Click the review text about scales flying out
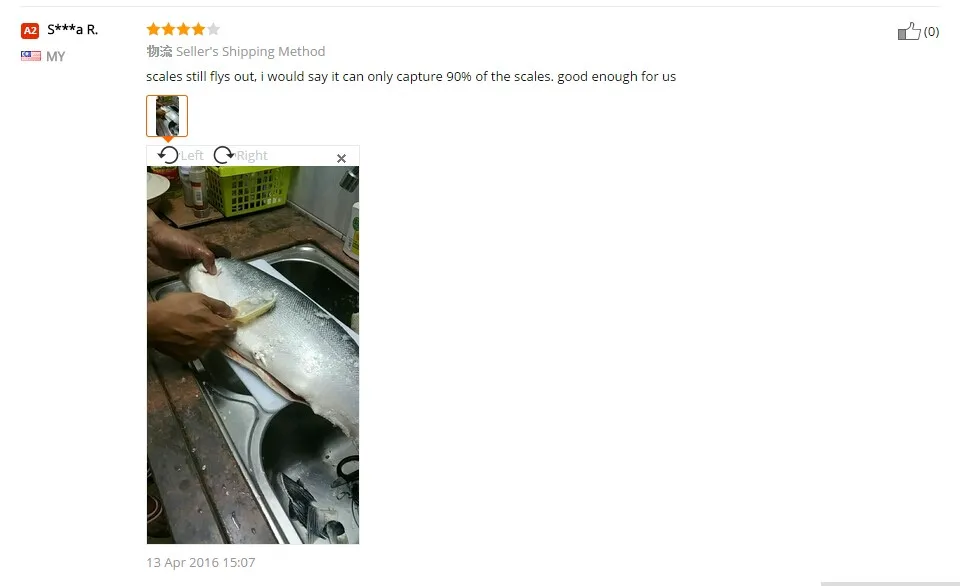The height and width of the screenshot is (586, 960). coord(411,77)
